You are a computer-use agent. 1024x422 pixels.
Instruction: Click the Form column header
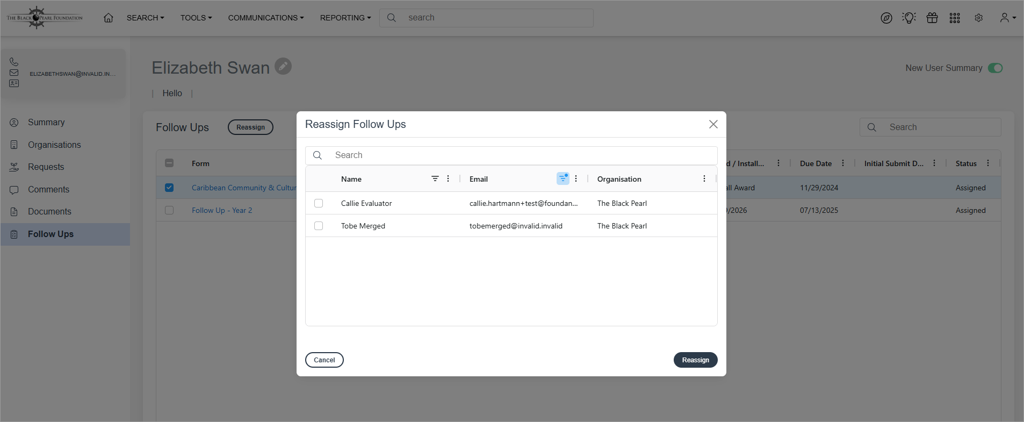coord(200,163)
